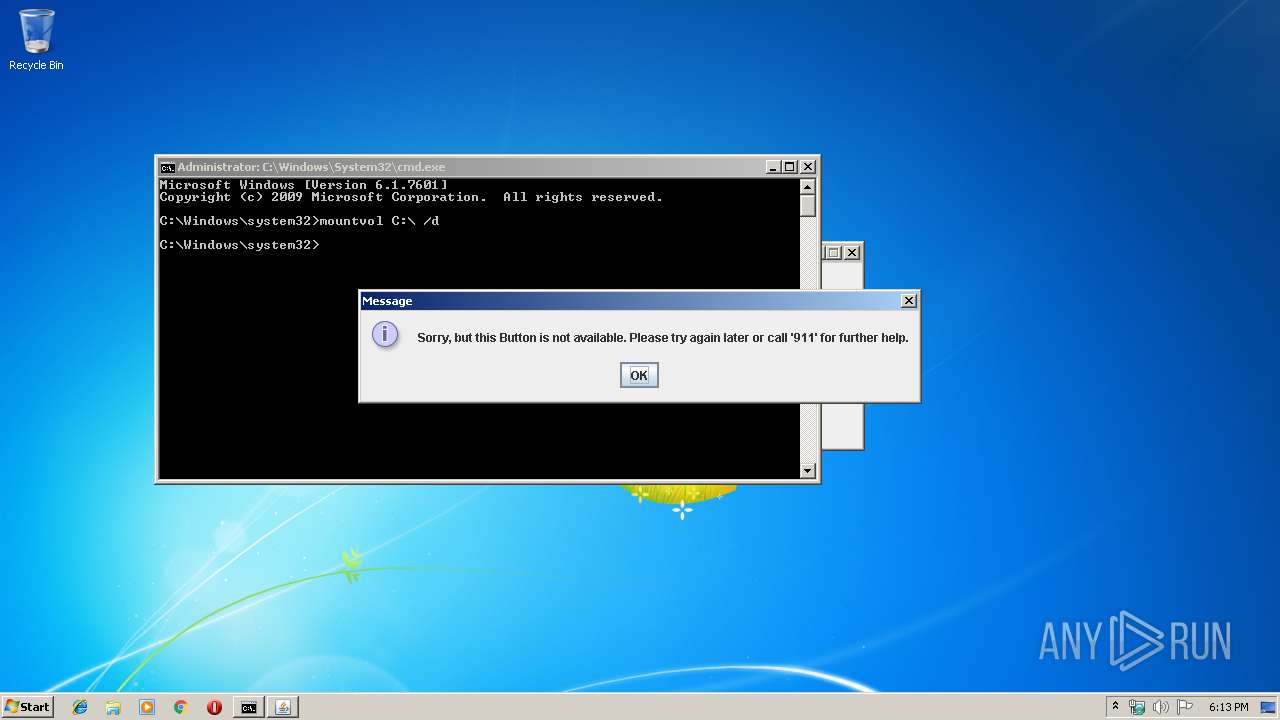Screen dimensions: 1280x720
Task: Switch to cmd taskbar button
Action: click(x=248, y=707)
